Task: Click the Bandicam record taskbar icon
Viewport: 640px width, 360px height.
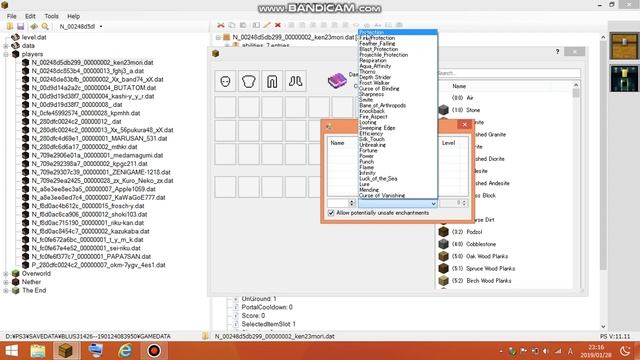Action: [154, 351]
